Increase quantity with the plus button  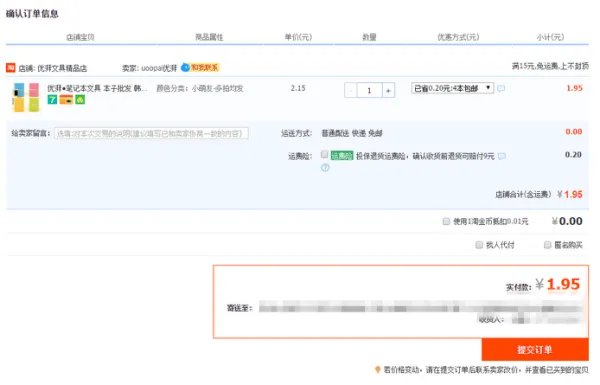point(388,90)
